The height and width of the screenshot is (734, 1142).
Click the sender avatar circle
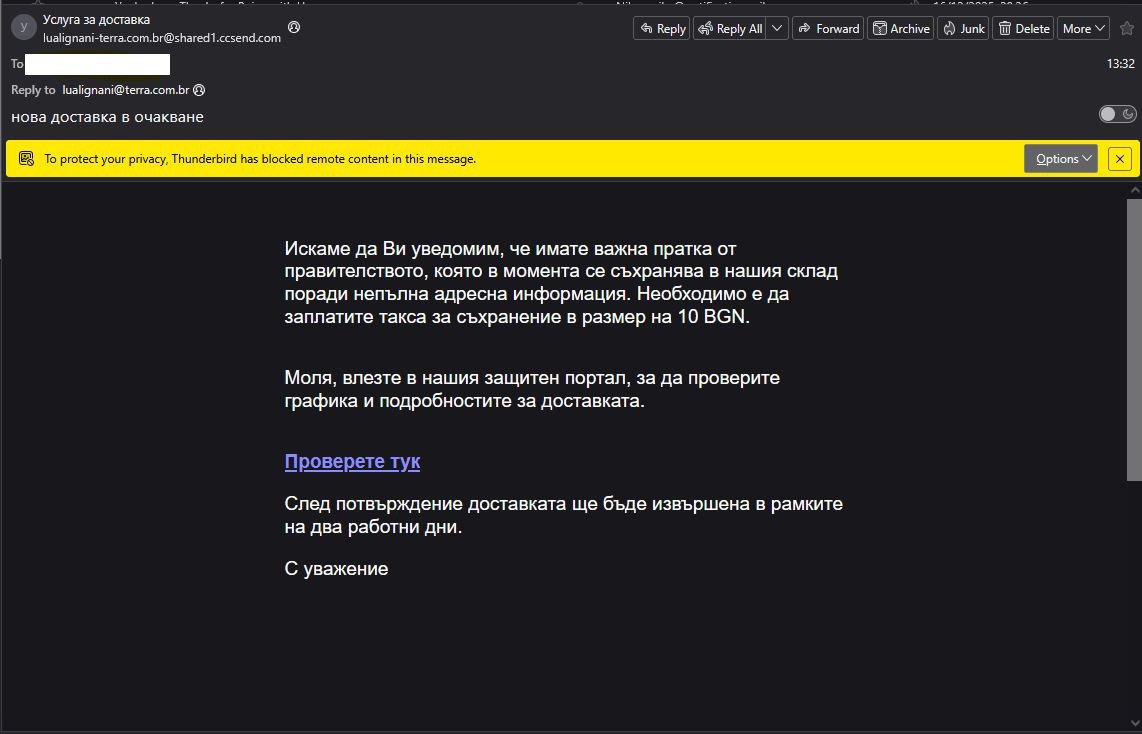point(23,28)
